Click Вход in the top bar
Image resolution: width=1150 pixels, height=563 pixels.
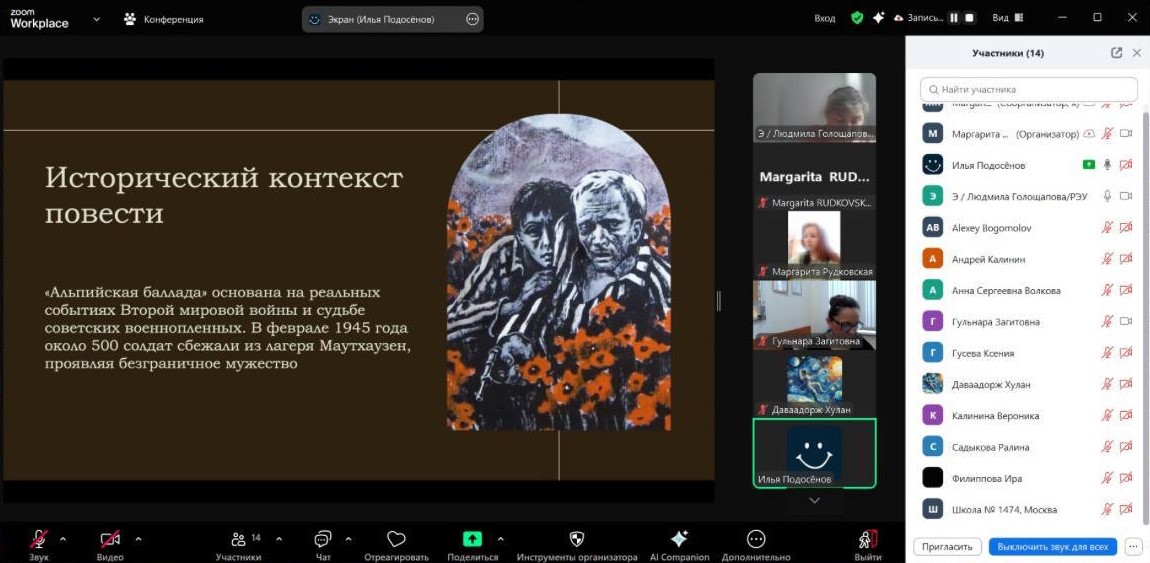click(x=824, y=18)
